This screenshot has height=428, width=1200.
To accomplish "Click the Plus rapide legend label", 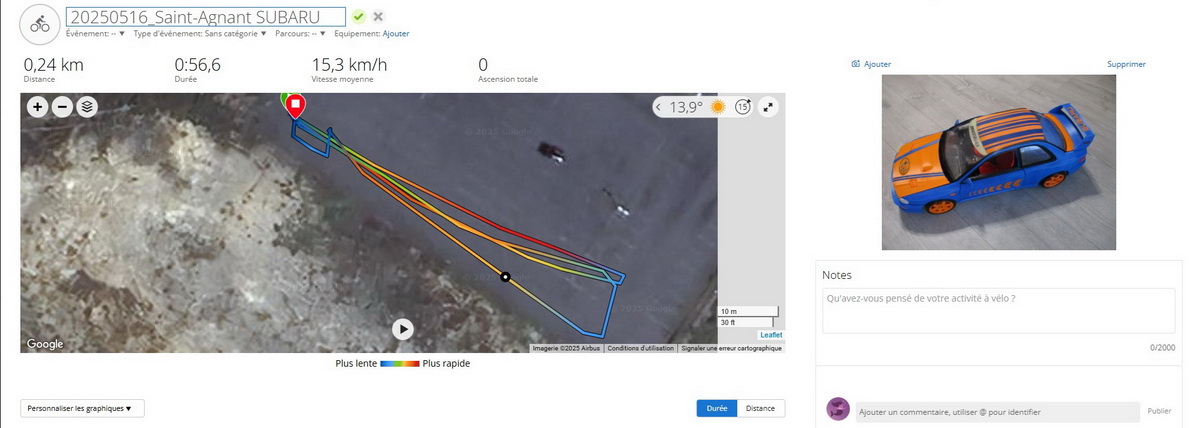I will tap(446, 364).
